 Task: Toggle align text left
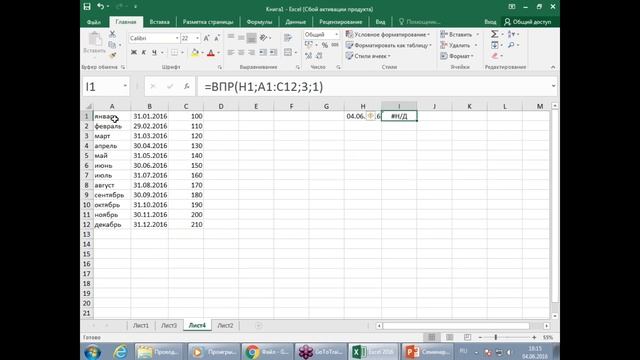pyautogui.click(x=231, y=52)
